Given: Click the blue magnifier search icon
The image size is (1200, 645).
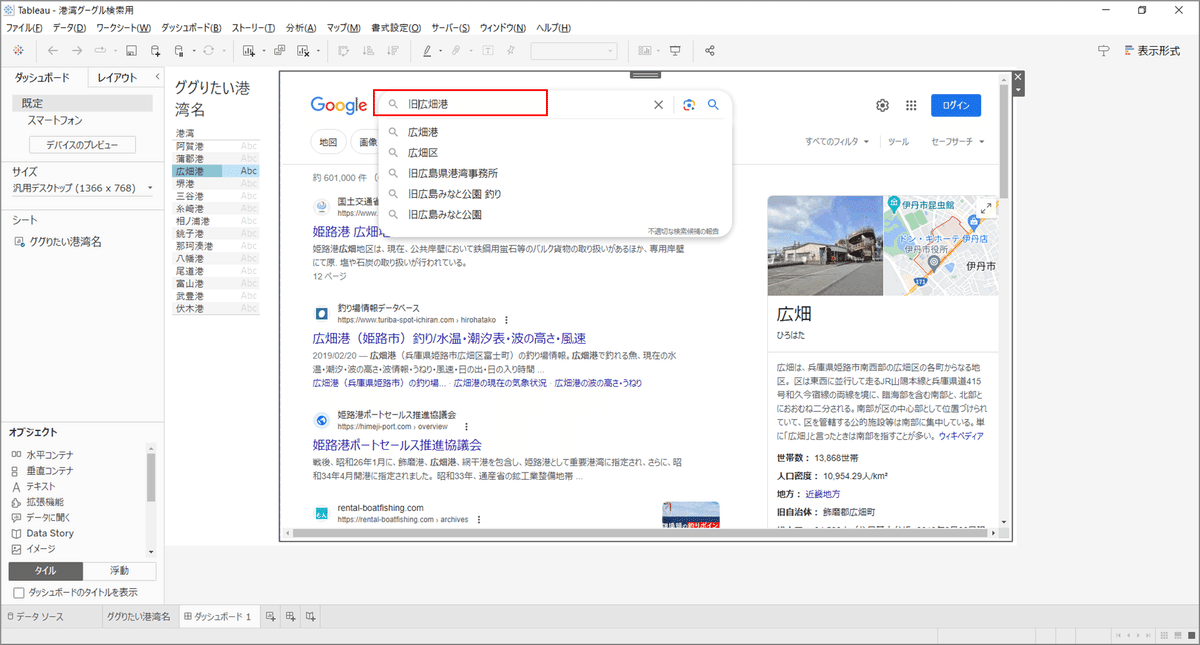Looking at the screenshot, I should pyautogui.click(x=713, y=104).
